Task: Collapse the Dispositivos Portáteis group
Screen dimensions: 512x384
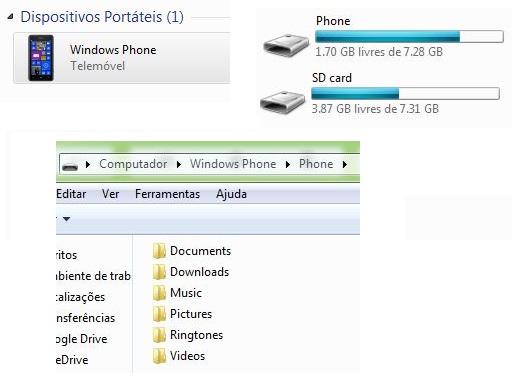Action: pyautogui.click(x=11, y=16)
